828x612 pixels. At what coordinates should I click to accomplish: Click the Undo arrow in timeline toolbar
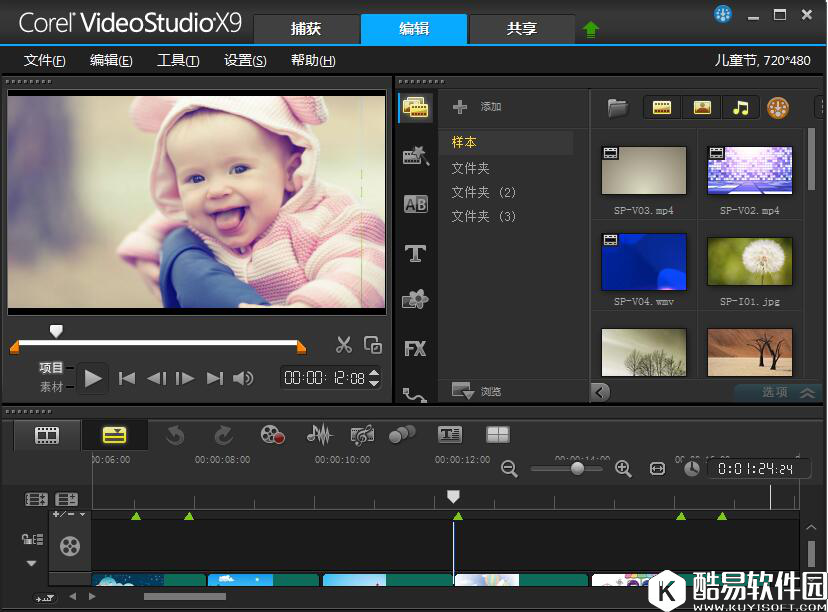(175, 434)
